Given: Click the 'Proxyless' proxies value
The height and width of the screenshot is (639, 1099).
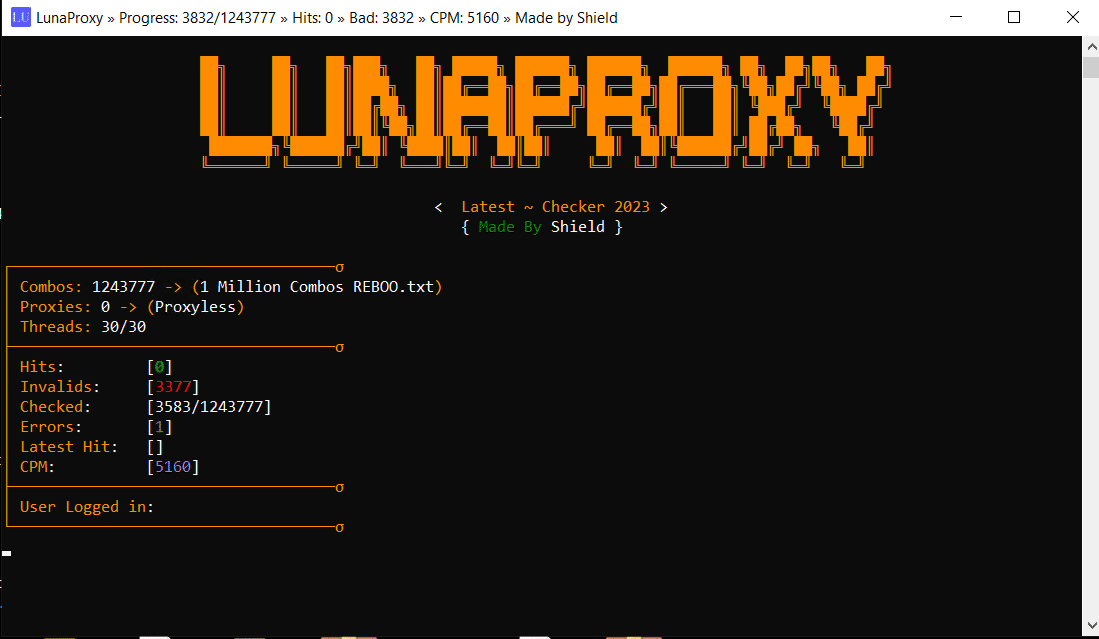Looking at the screenshot, I should coord(195,307).
